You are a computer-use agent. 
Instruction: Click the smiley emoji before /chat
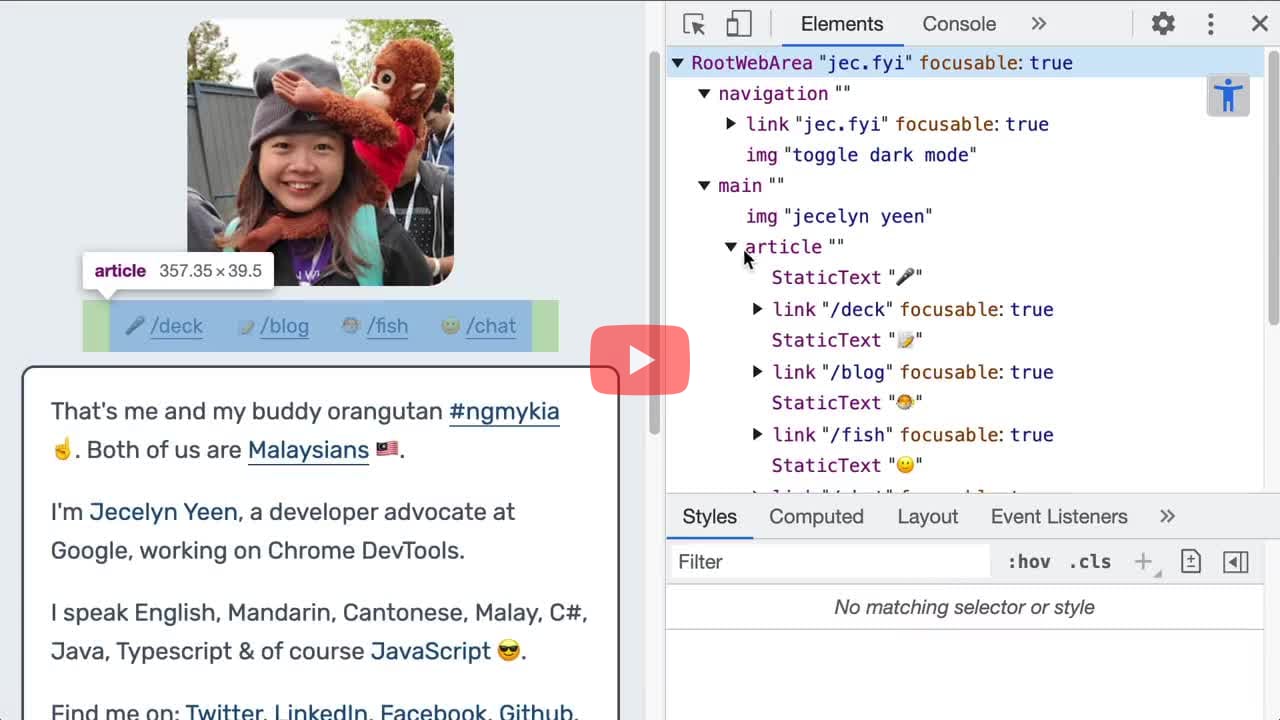(x=450, y=326)
